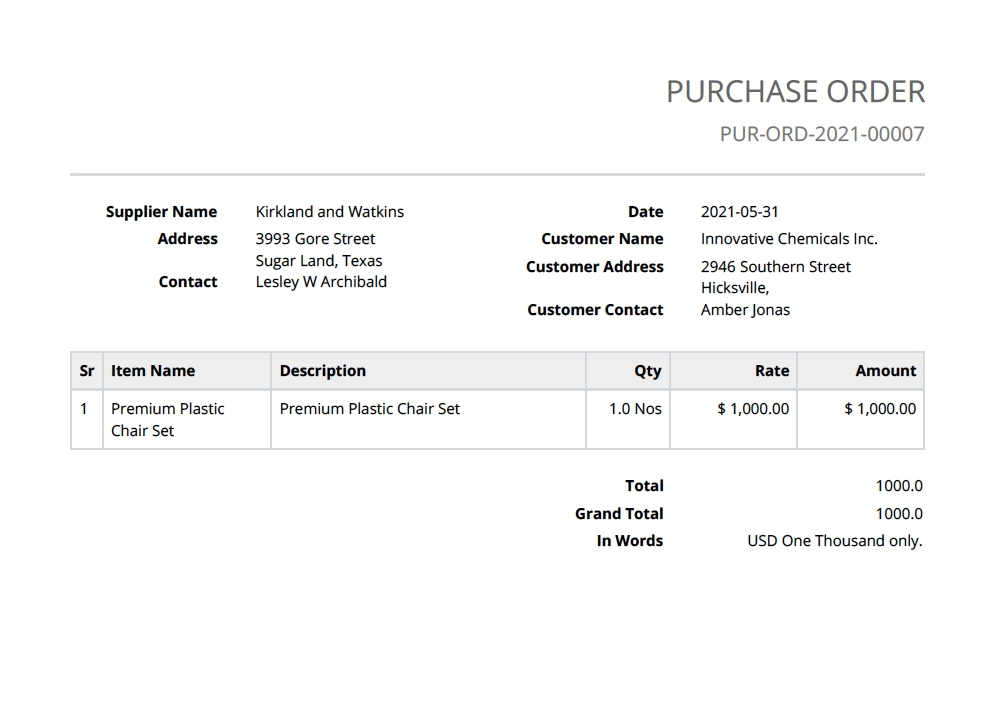Select the Premium Plastic Chair Set description cell
The height and width of the screenshot is (713, 996).
[370, 409]
